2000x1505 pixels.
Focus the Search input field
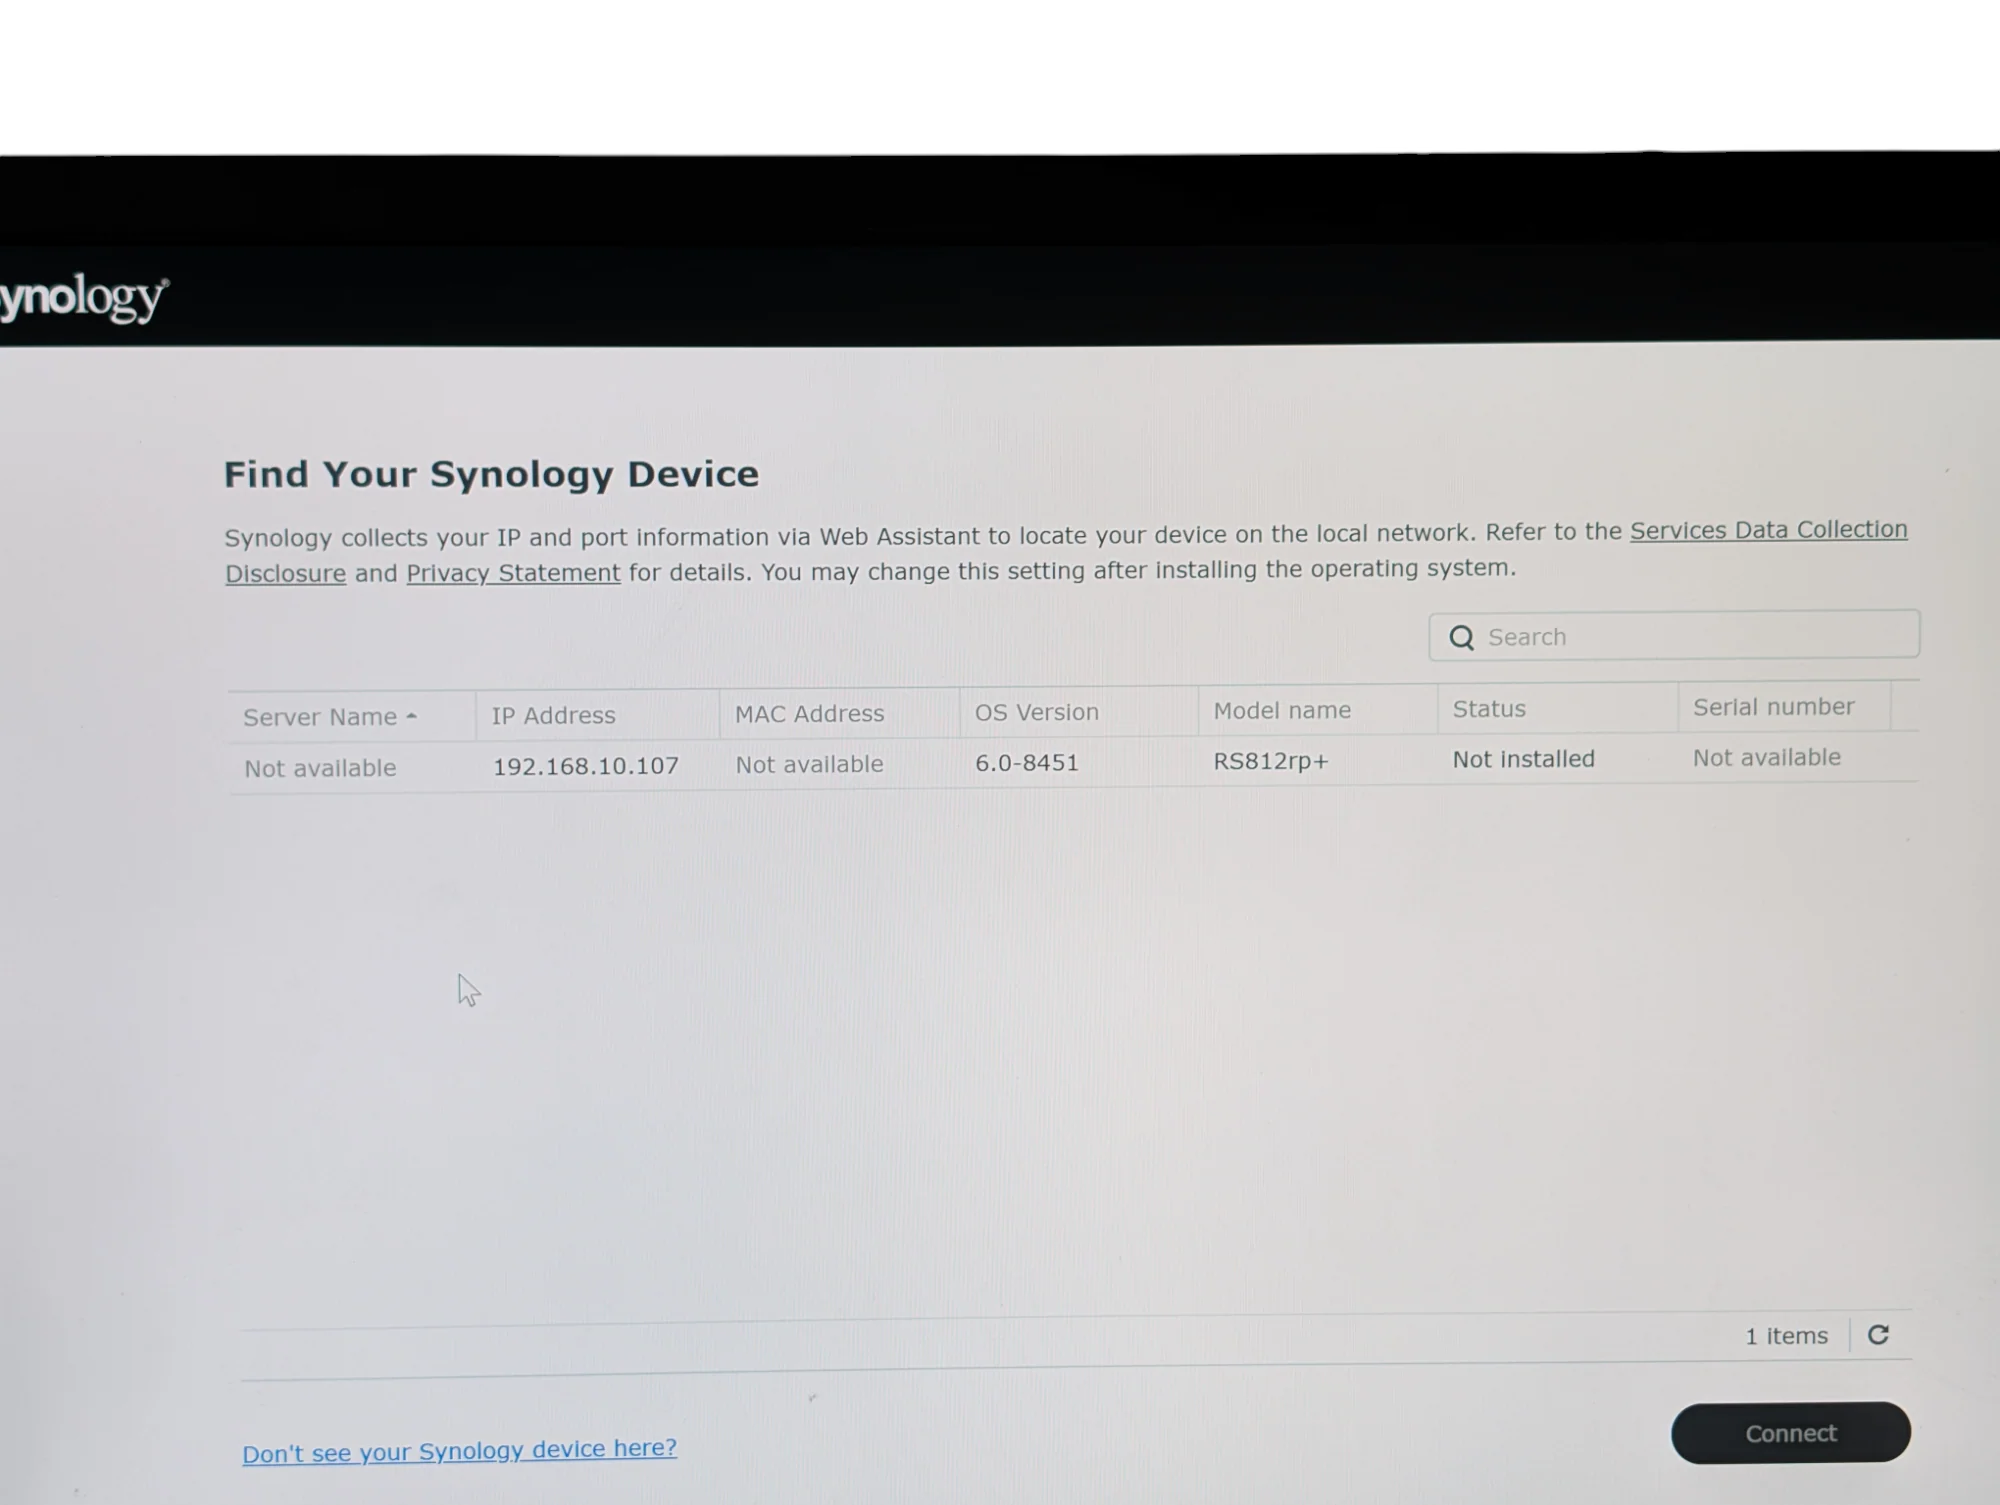point(1674,636)
